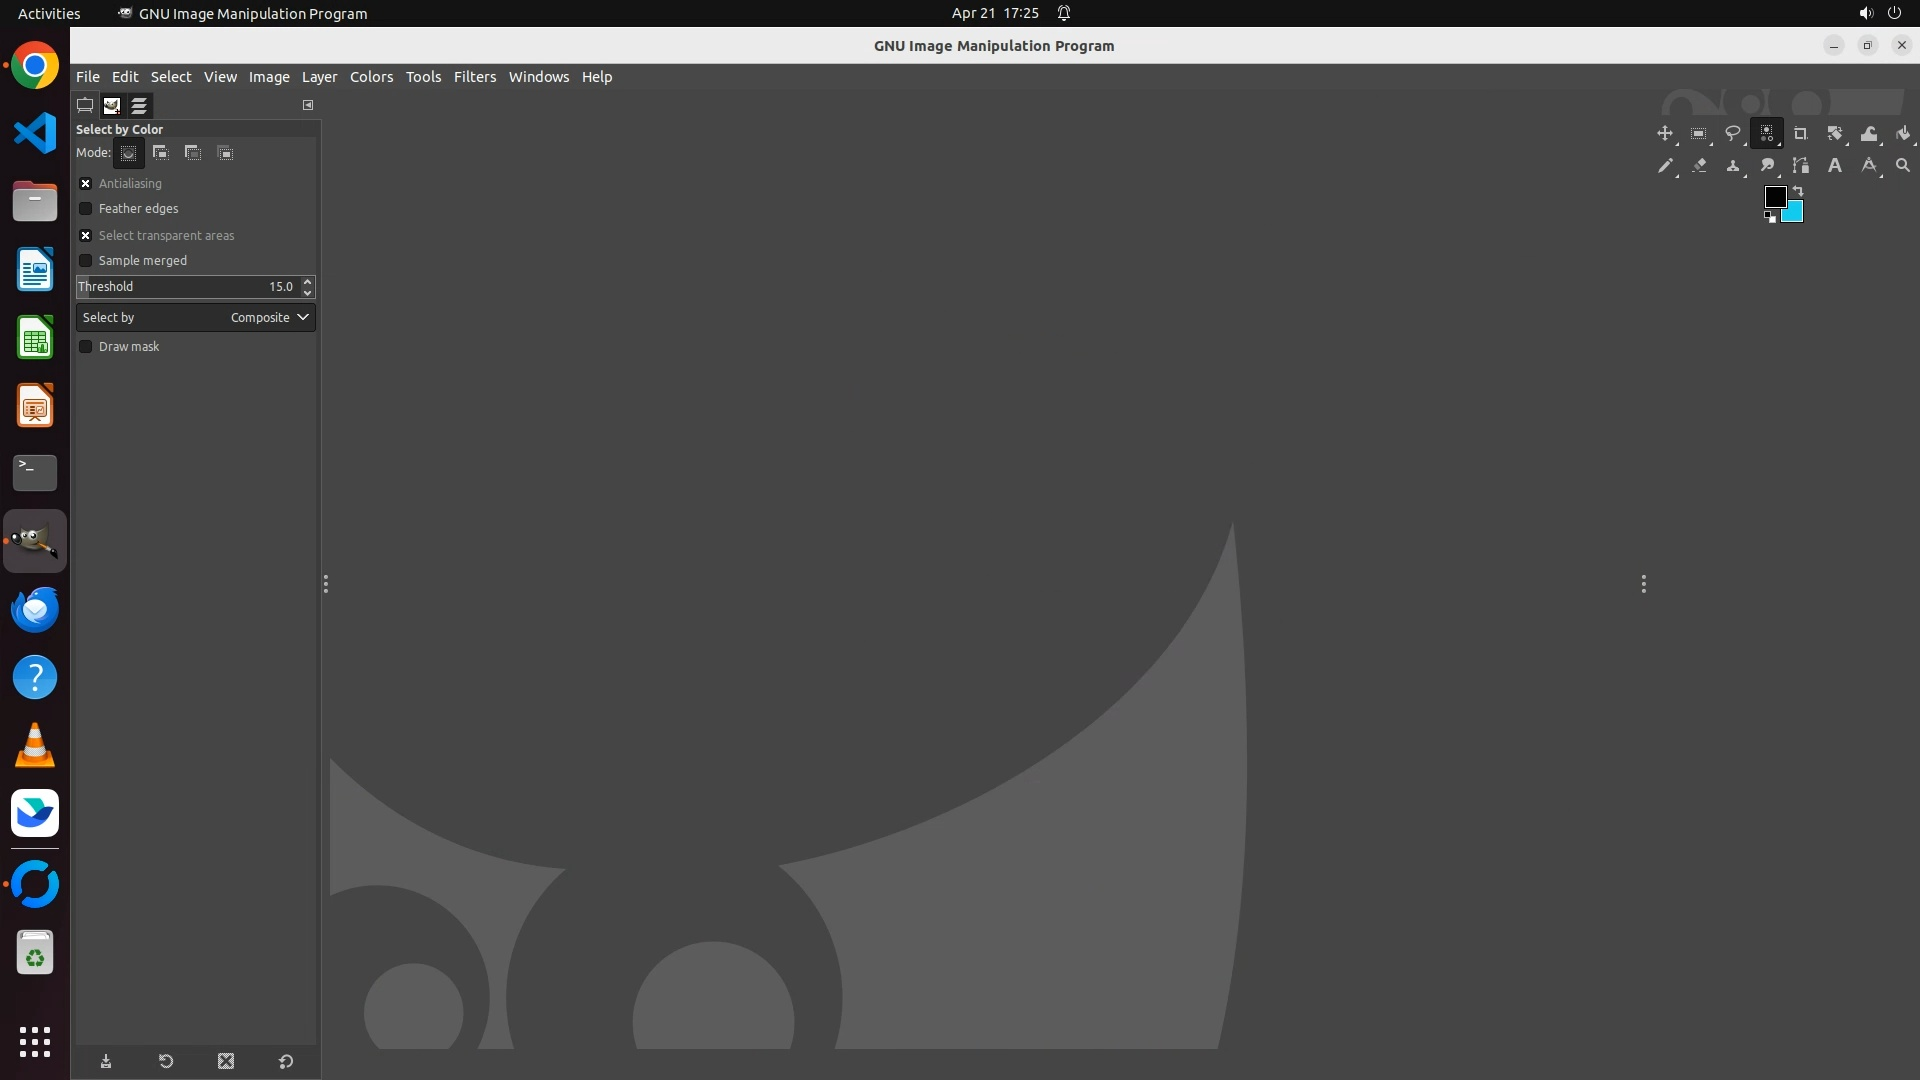Viewport: 1920px width, 1080px height.
Task: Choose the Zoom magnifier tool
Action: point(1902,165)
